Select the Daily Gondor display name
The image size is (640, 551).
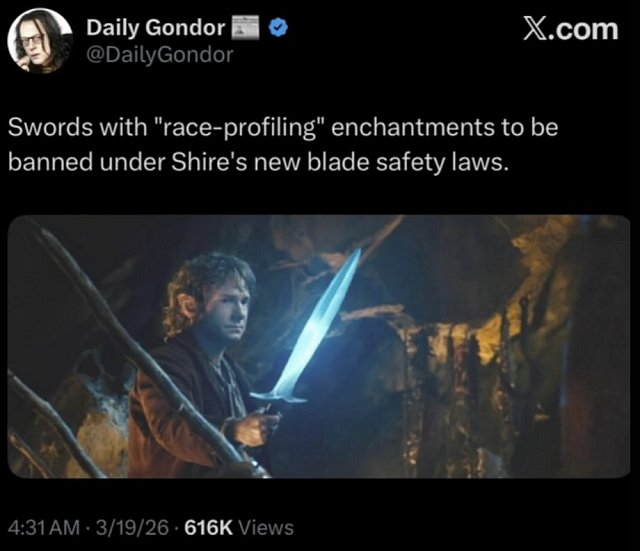pyautogui.click(x=156, y=28)
